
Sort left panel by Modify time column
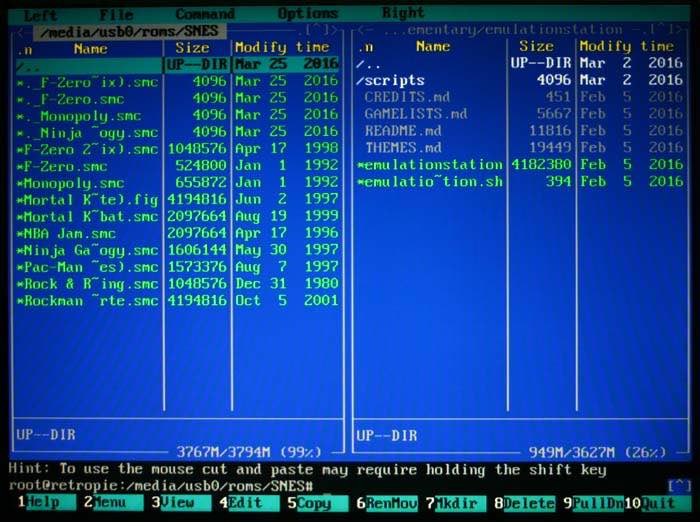(282, 47)
